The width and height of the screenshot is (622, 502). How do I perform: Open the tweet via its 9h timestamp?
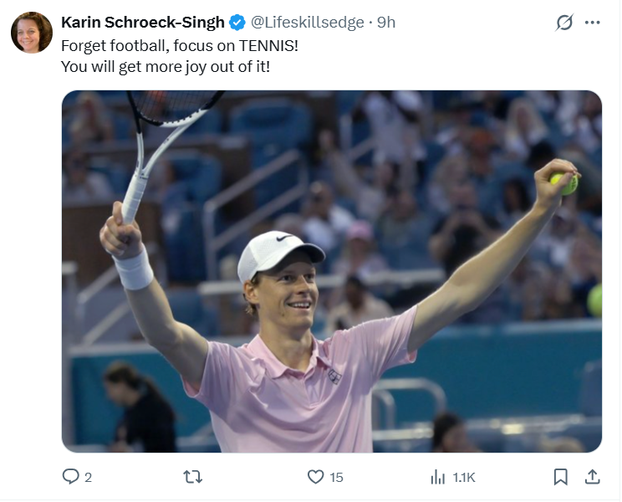coord(386,22)
